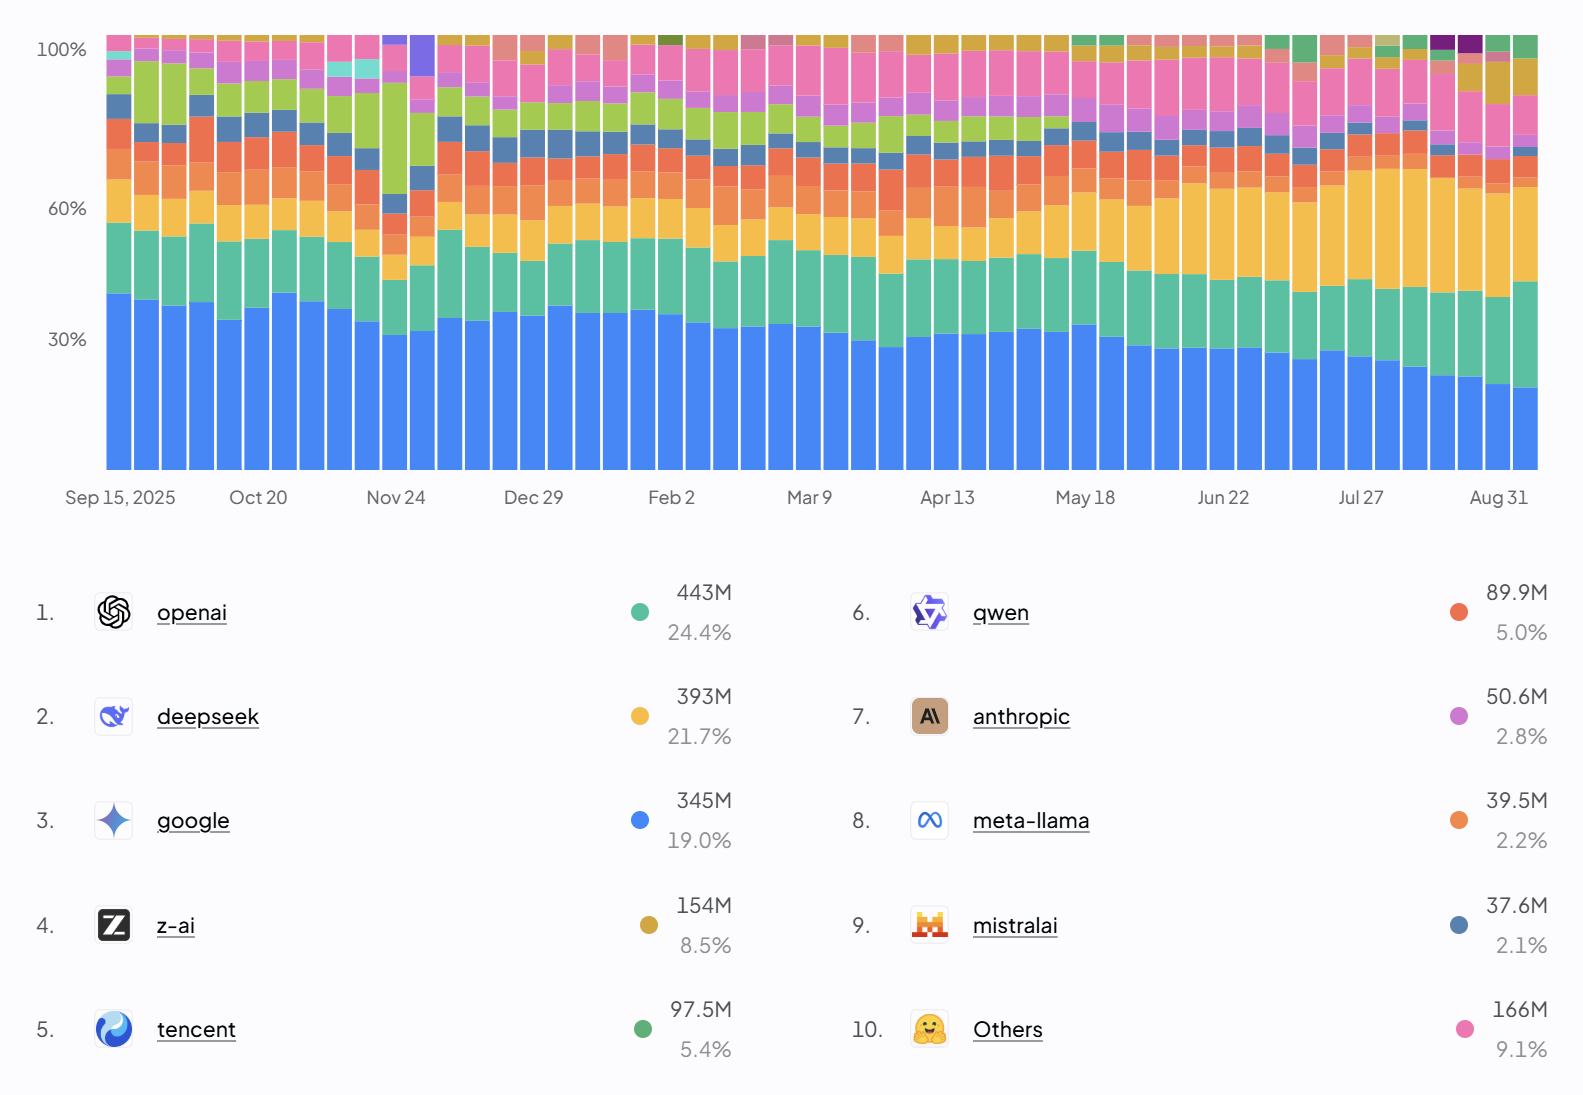Click the orange dot beside meta-llama

click(1459, 820)
